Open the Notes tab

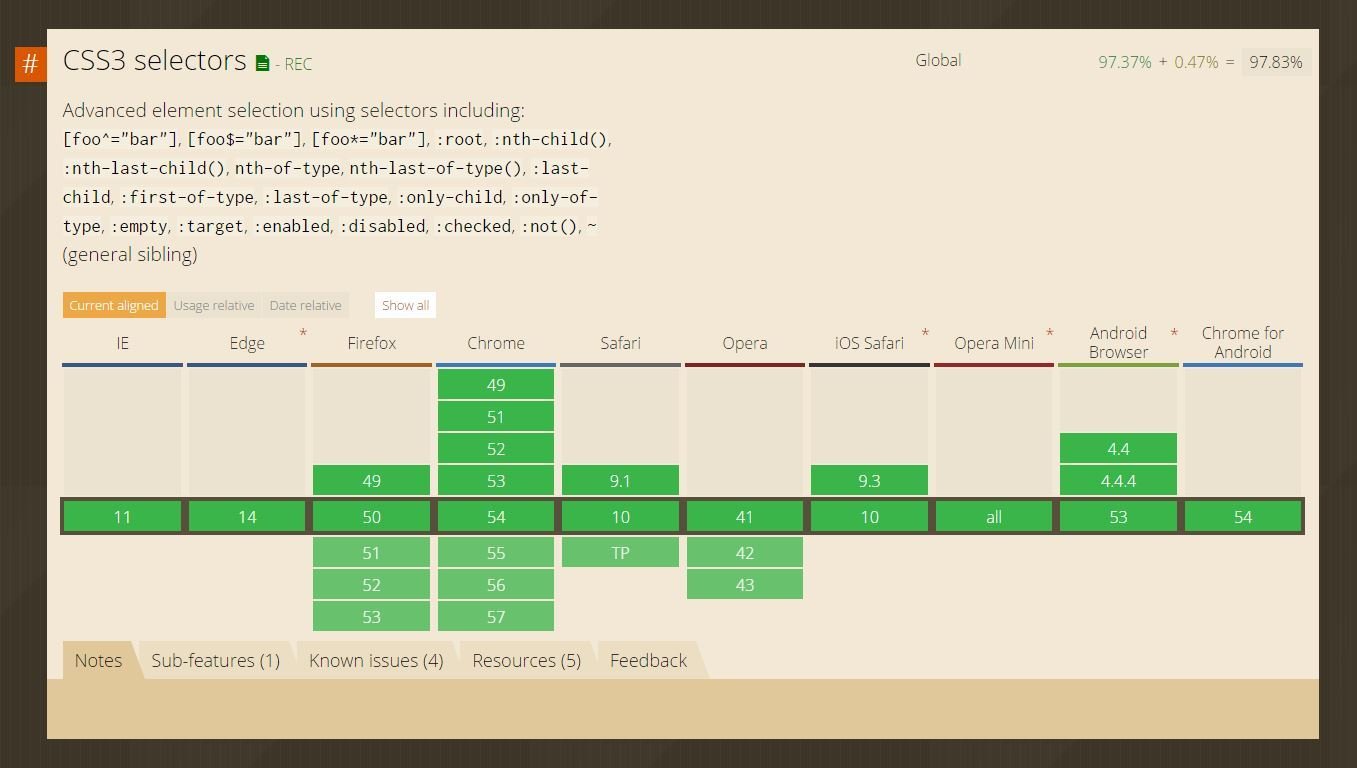[98, 660]
